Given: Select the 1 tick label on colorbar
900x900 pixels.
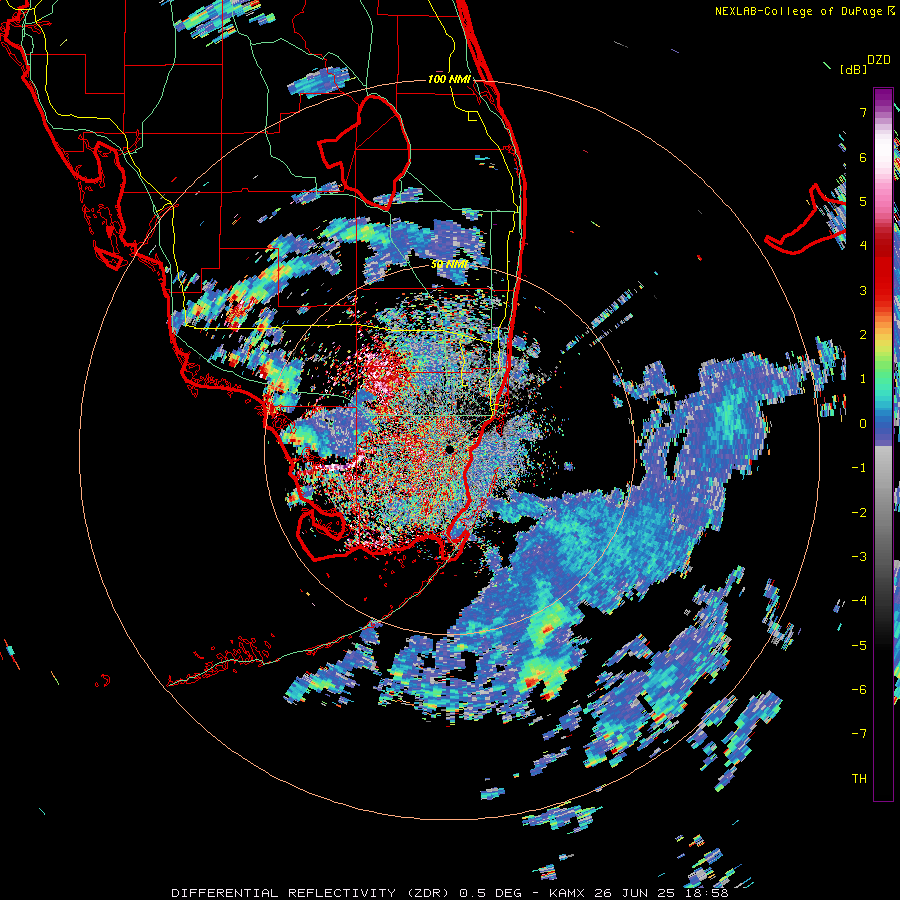Looking at the screenshot, I should point(863,379).
